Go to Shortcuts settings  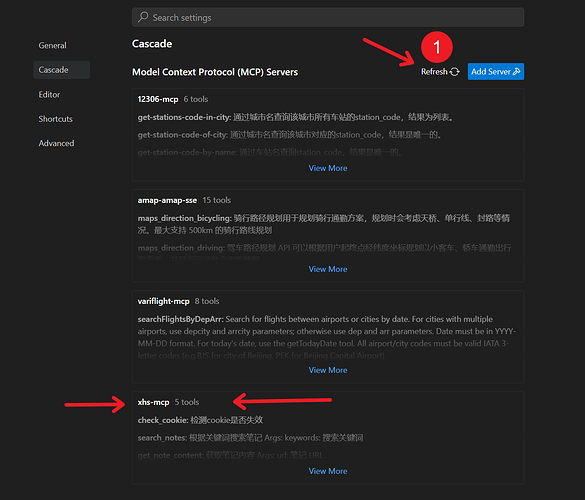coord(56,119)
